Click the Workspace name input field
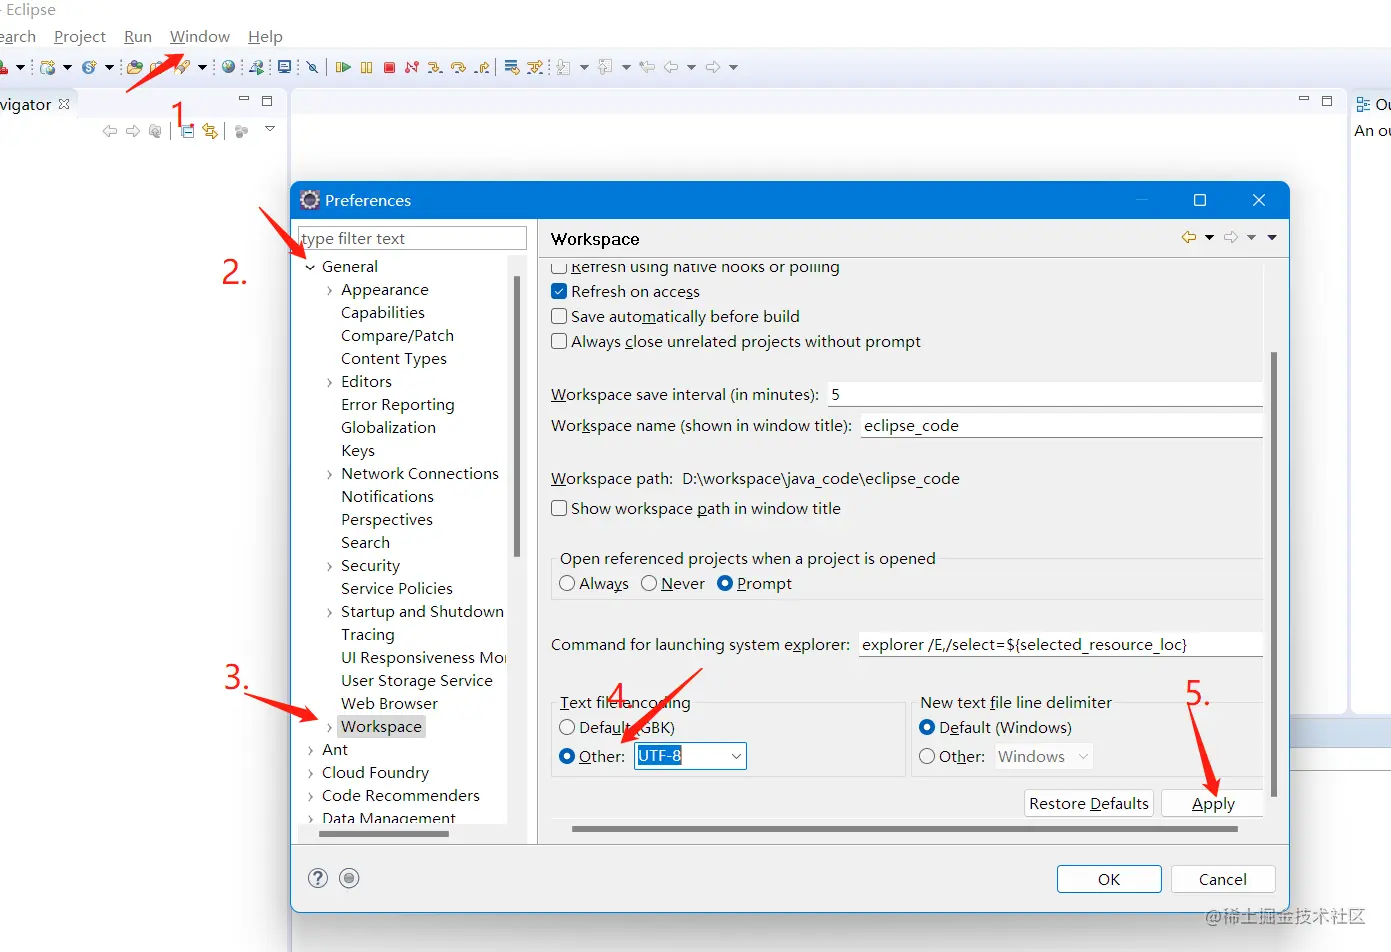Viewport: 1391px width, 952px height. click(1061, 425)
